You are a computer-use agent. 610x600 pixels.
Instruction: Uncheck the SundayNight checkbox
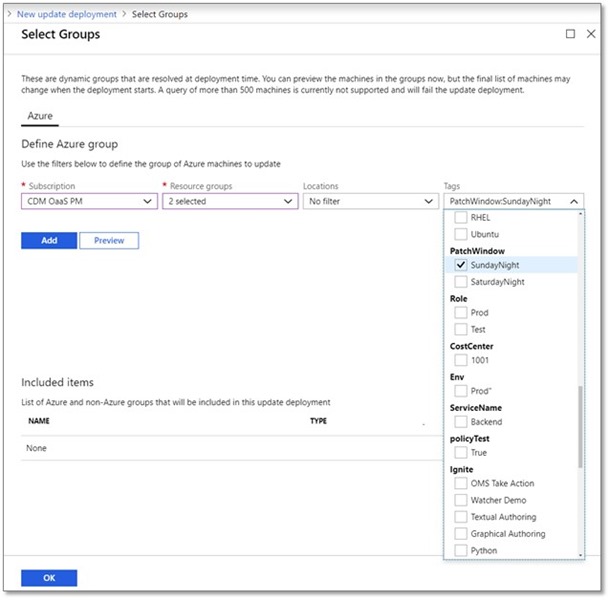point(461,265)
